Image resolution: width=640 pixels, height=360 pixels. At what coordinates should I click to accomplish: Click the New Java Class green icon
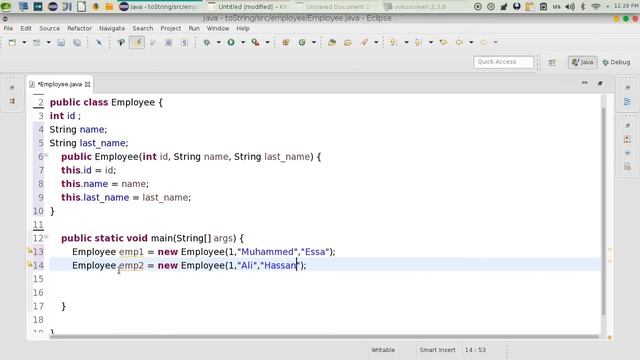(x=302, y=42)
